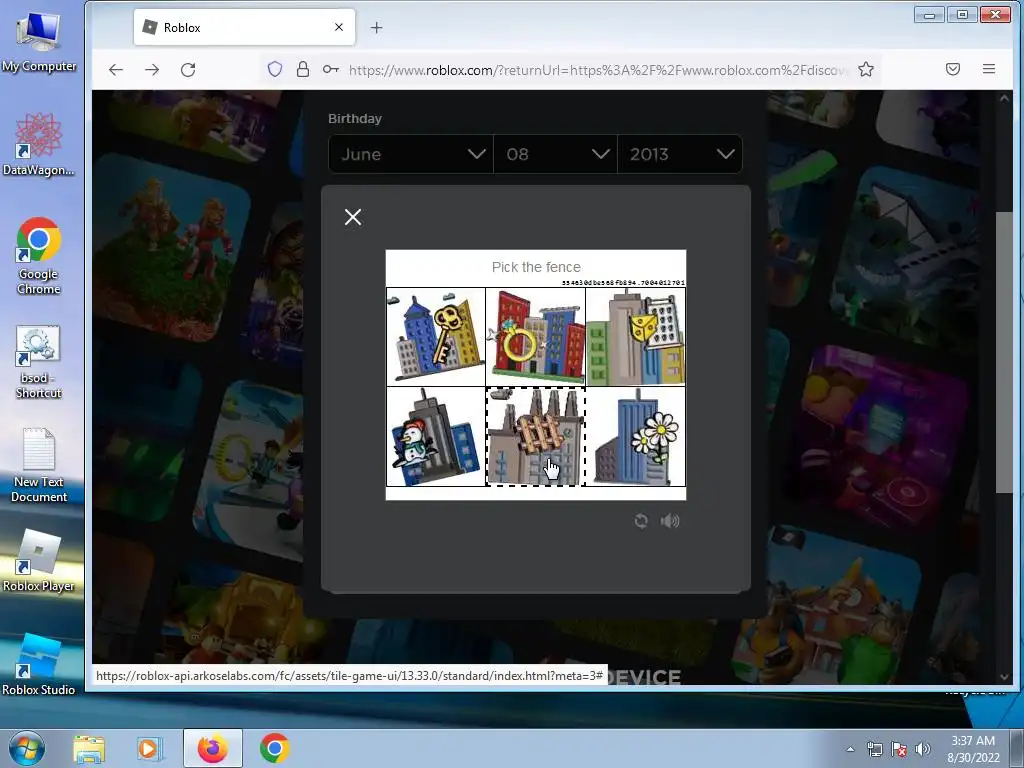The width and height of the screenshot is (1024, 768).
Task: Open a new tab with plus button
Action: coord(376,27)
